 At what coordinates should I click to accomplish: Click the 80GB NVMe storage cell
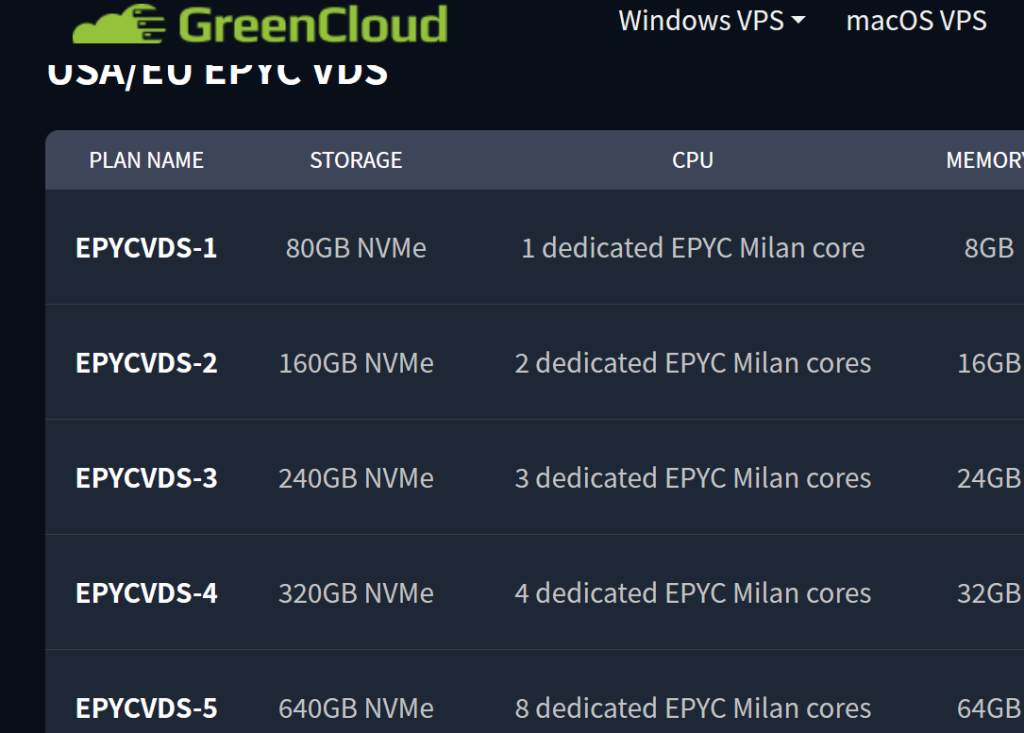356,248
